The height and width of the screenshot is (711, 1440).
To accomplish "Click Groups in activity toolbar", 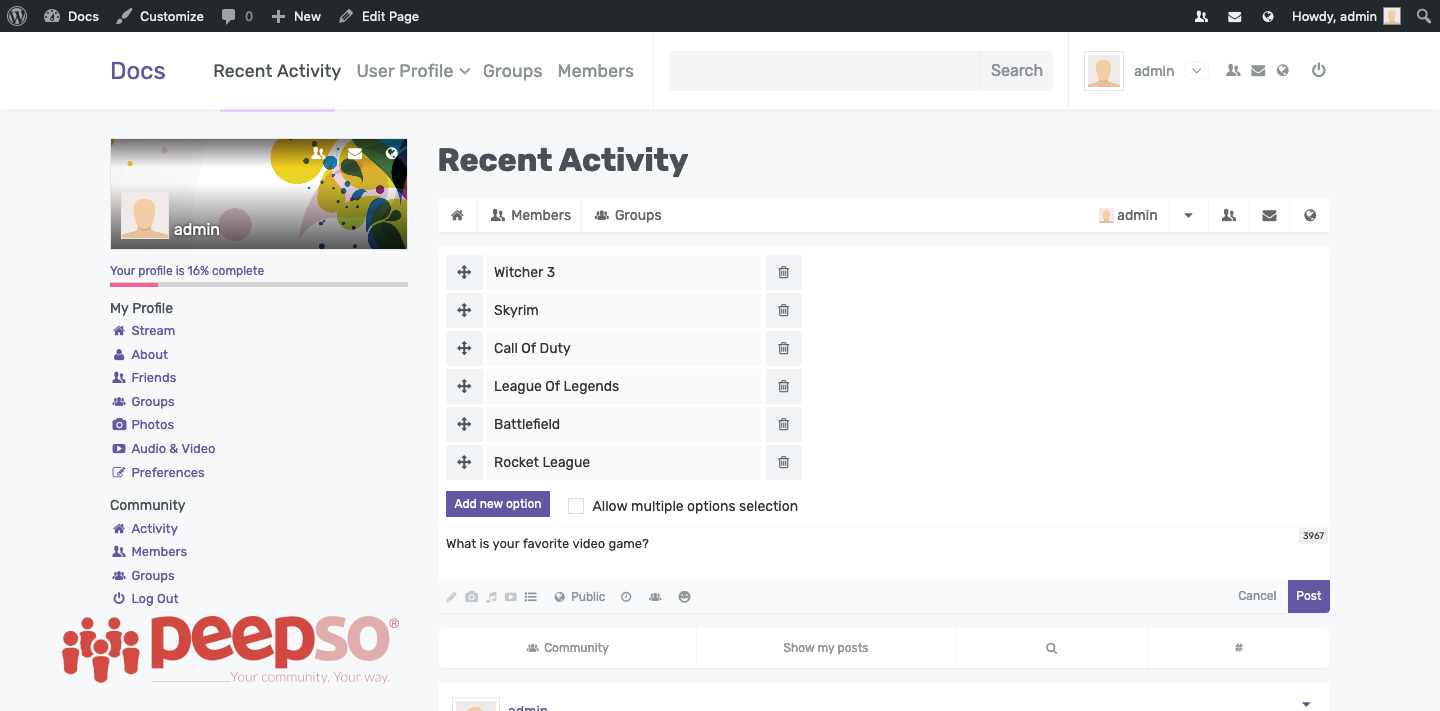I will 628,215.
